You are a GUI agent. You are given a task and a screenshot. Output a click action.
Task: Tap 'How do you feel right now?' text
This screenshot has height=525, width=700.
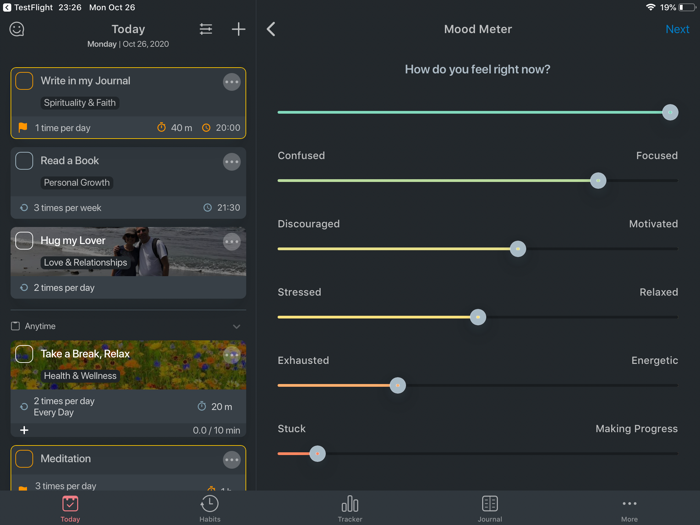(477, 69)
